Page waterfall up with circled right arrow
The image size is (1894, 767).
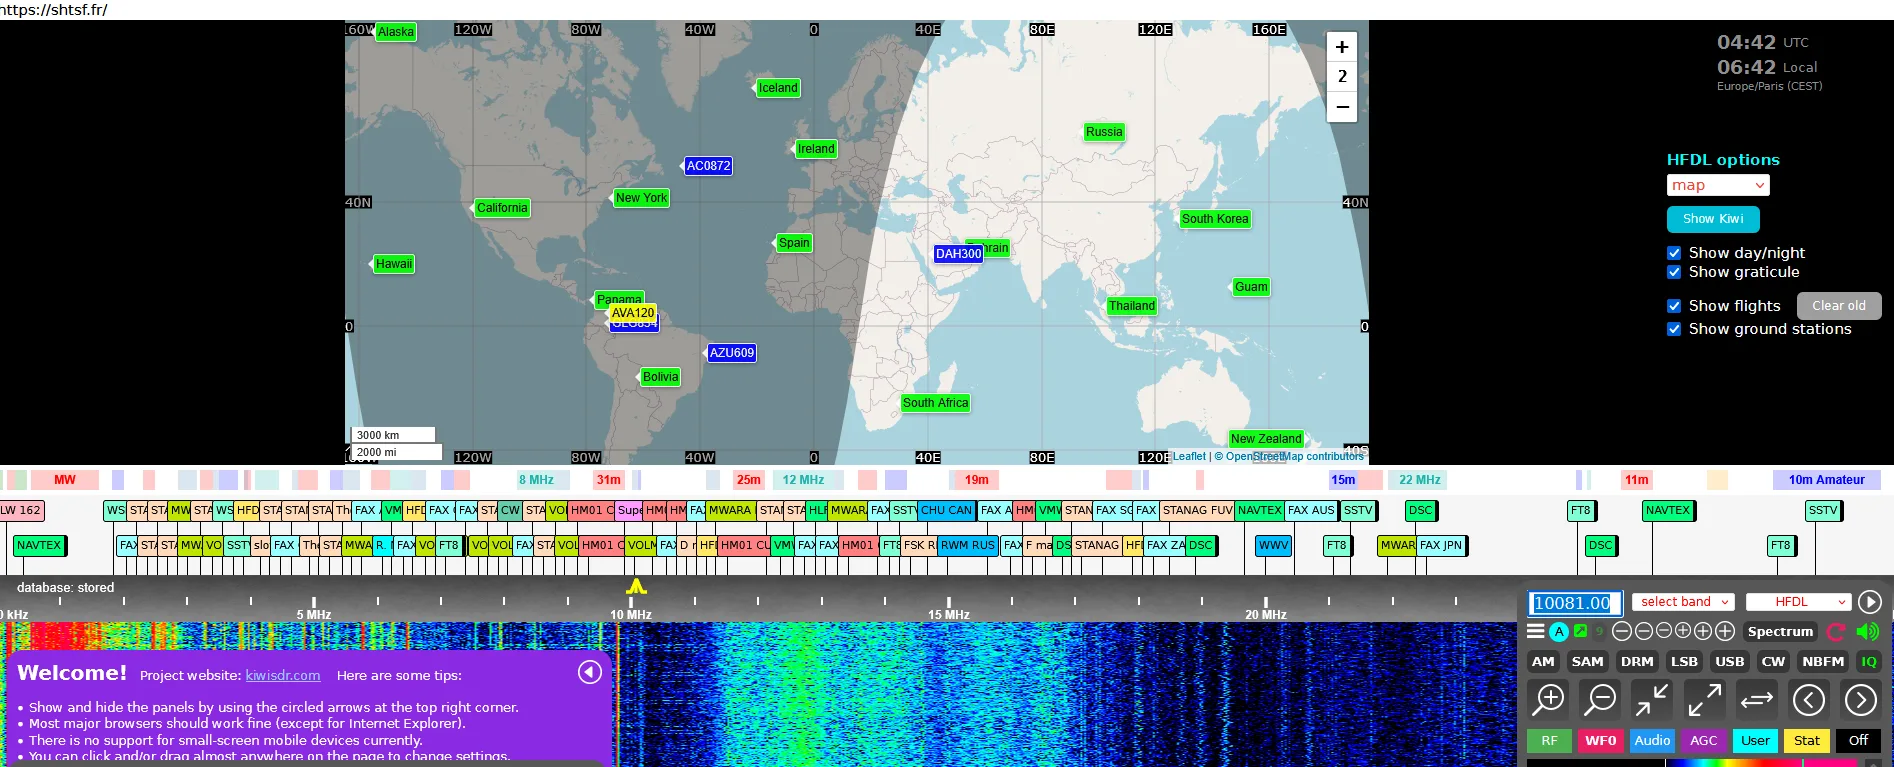pyautogui.click(x=1860, y=699)
